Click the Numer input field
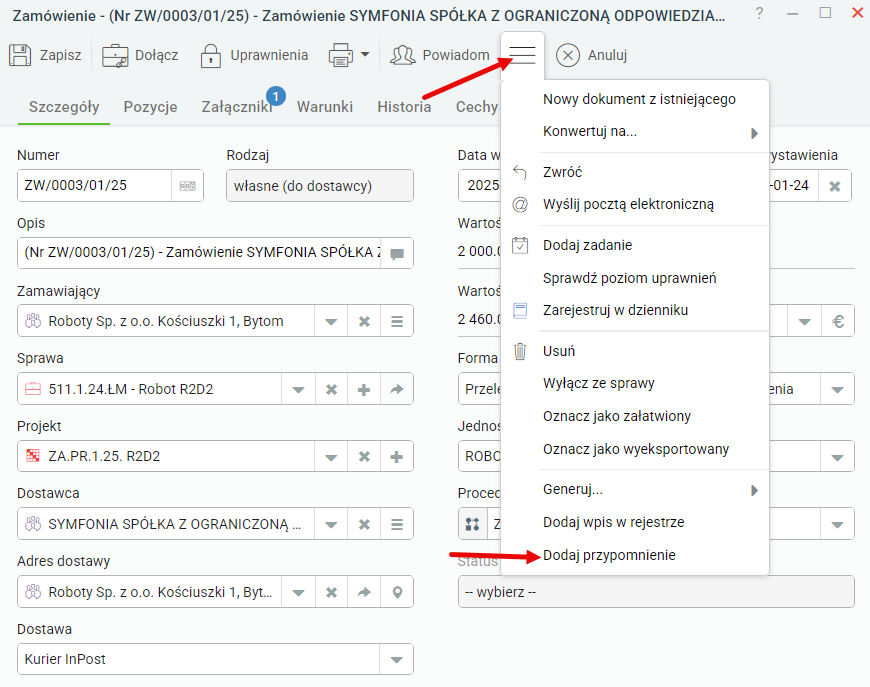Image resolution: width=870 pixels, height=687 pixels. click(x=94, y=186)
